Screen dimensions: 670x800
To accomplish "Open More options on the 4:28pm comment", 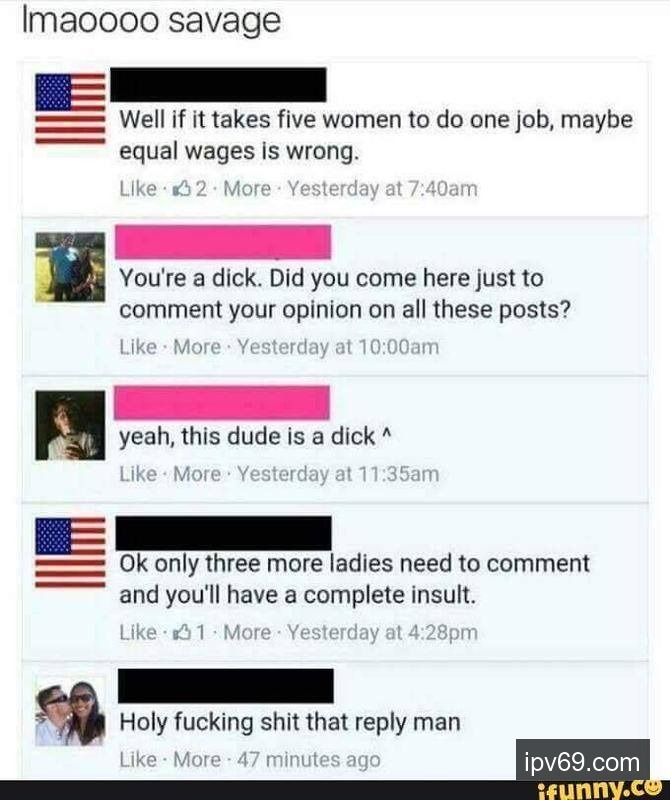I will [247, 633].
